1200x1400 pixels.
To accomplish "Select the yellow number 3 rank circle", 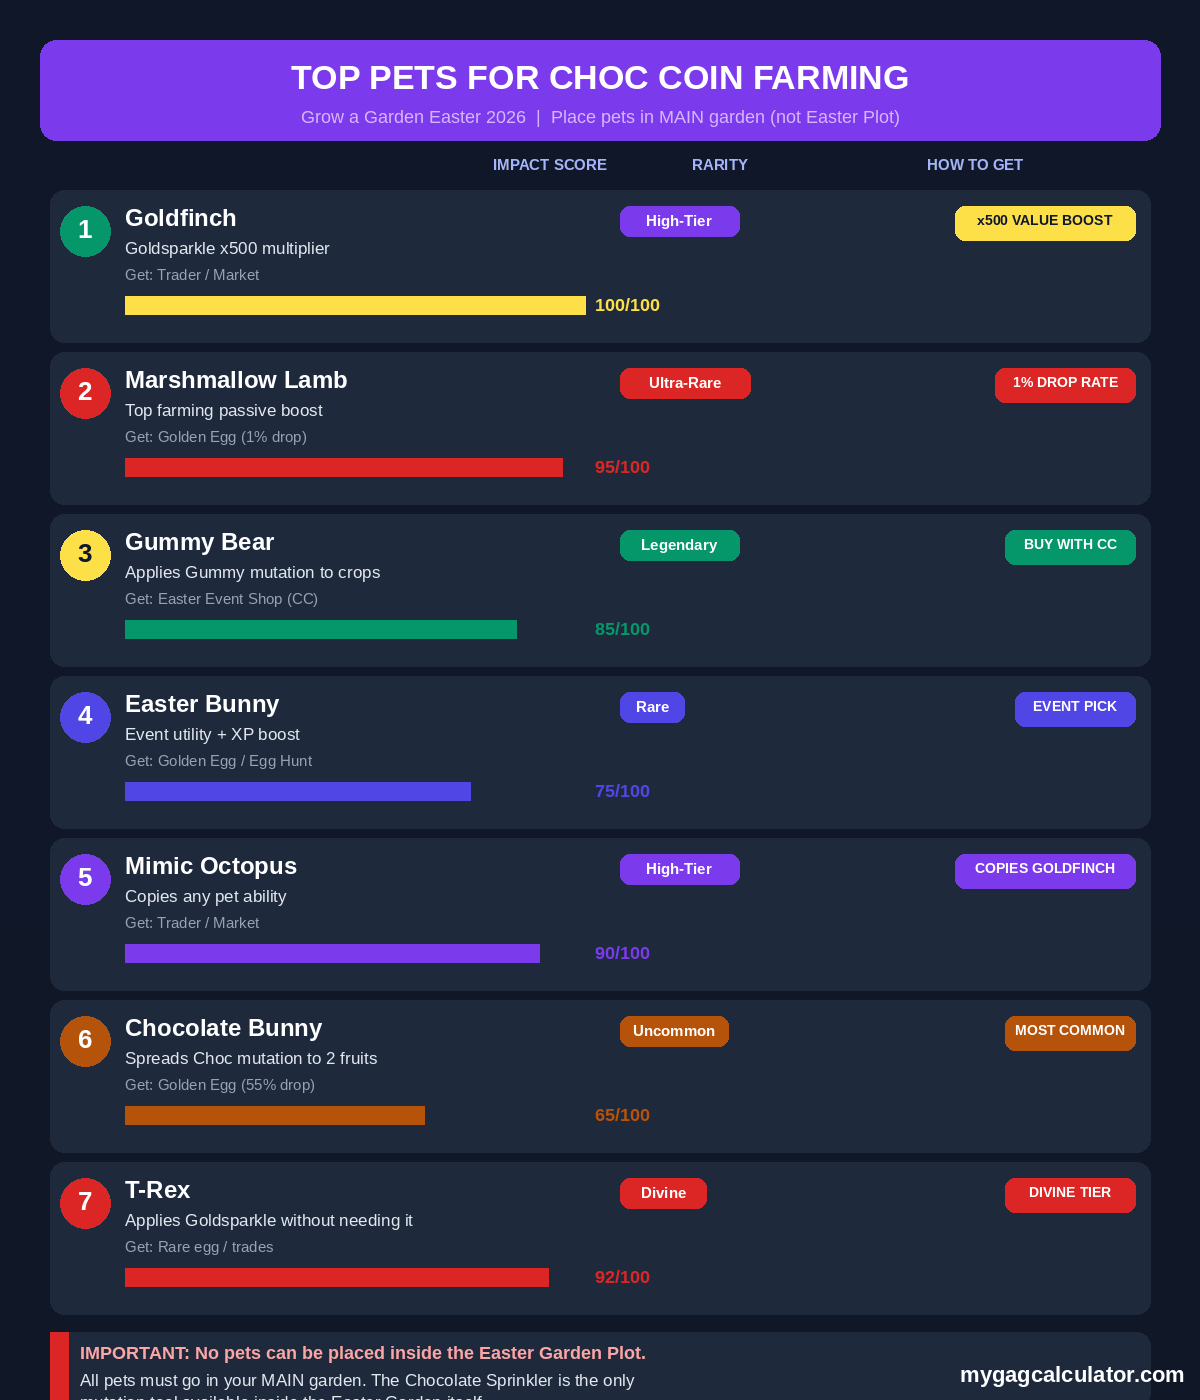I will (85, 555).
